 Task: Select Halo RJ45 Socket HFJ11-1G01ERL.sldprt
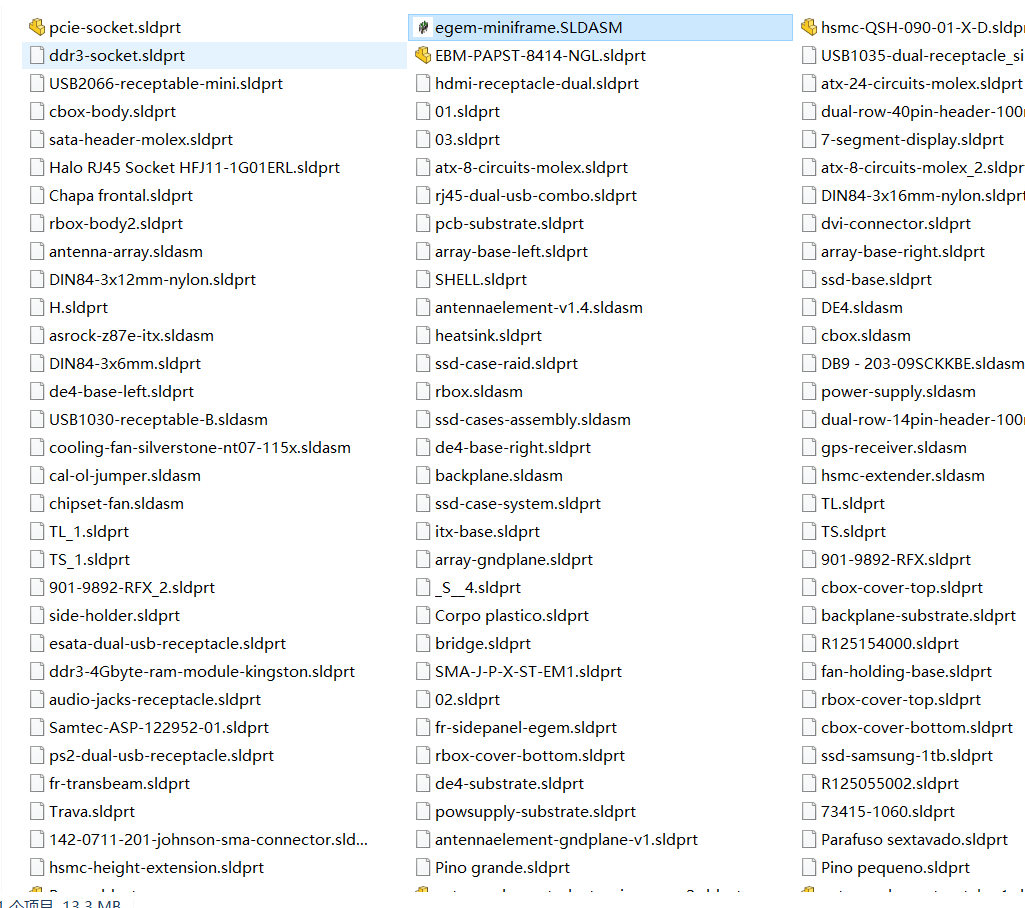point(194,167)
